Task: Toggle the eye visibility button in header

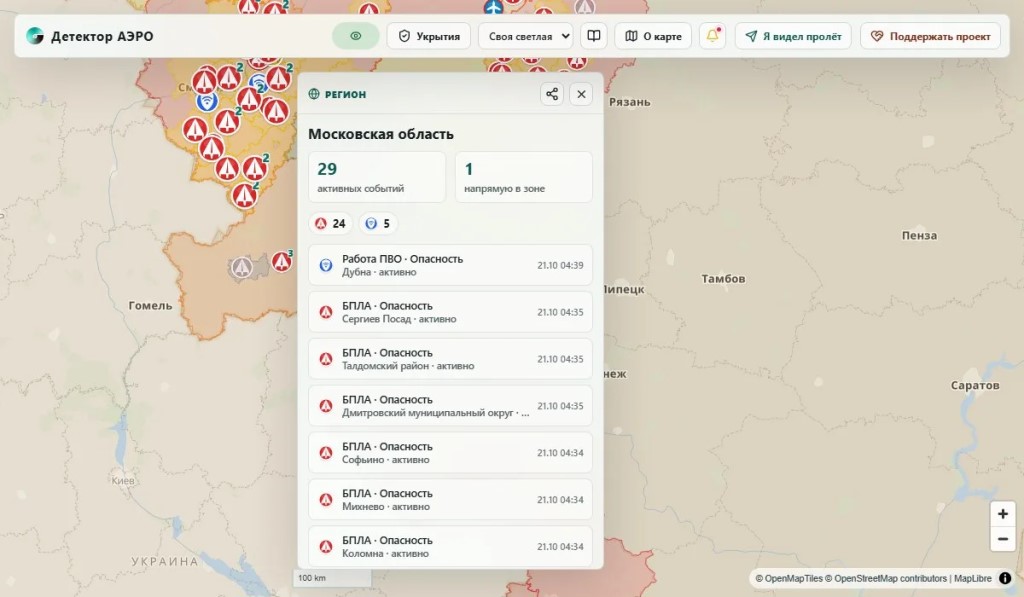Action: click(355, 36)
